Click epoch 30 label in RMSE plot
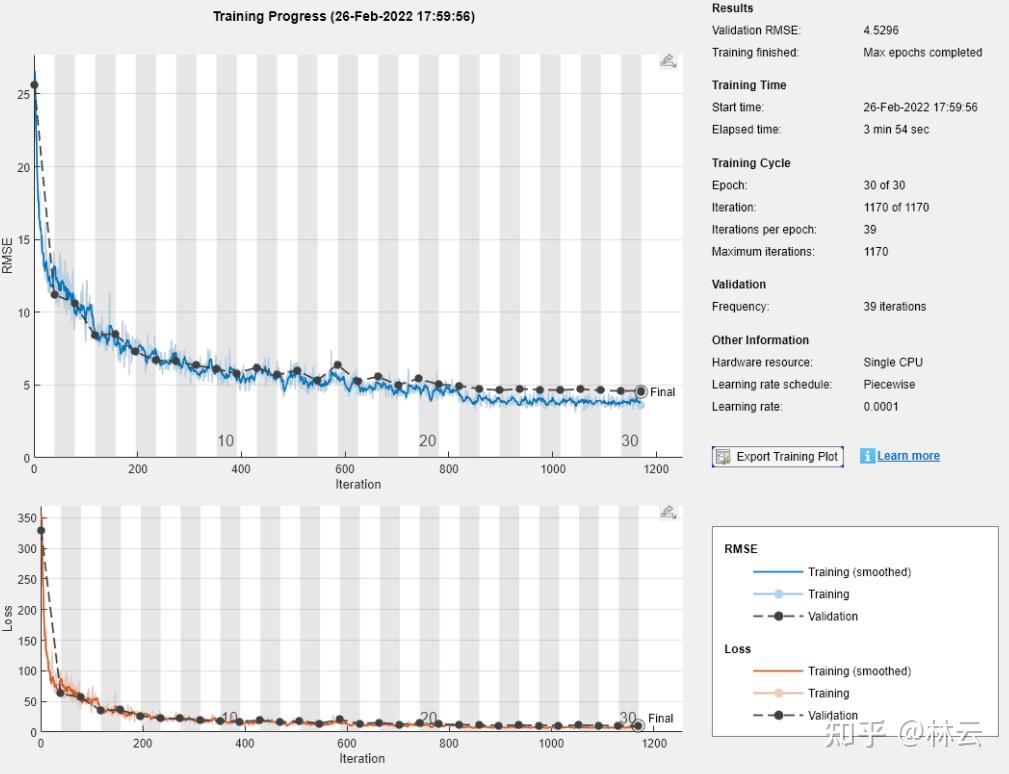 click(629, 441)
